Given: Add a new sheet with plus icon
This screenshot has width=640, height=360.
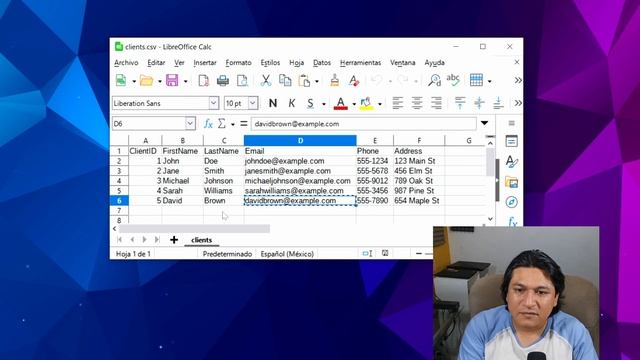Looking at the screenshot, I should [x=174, y=240].
